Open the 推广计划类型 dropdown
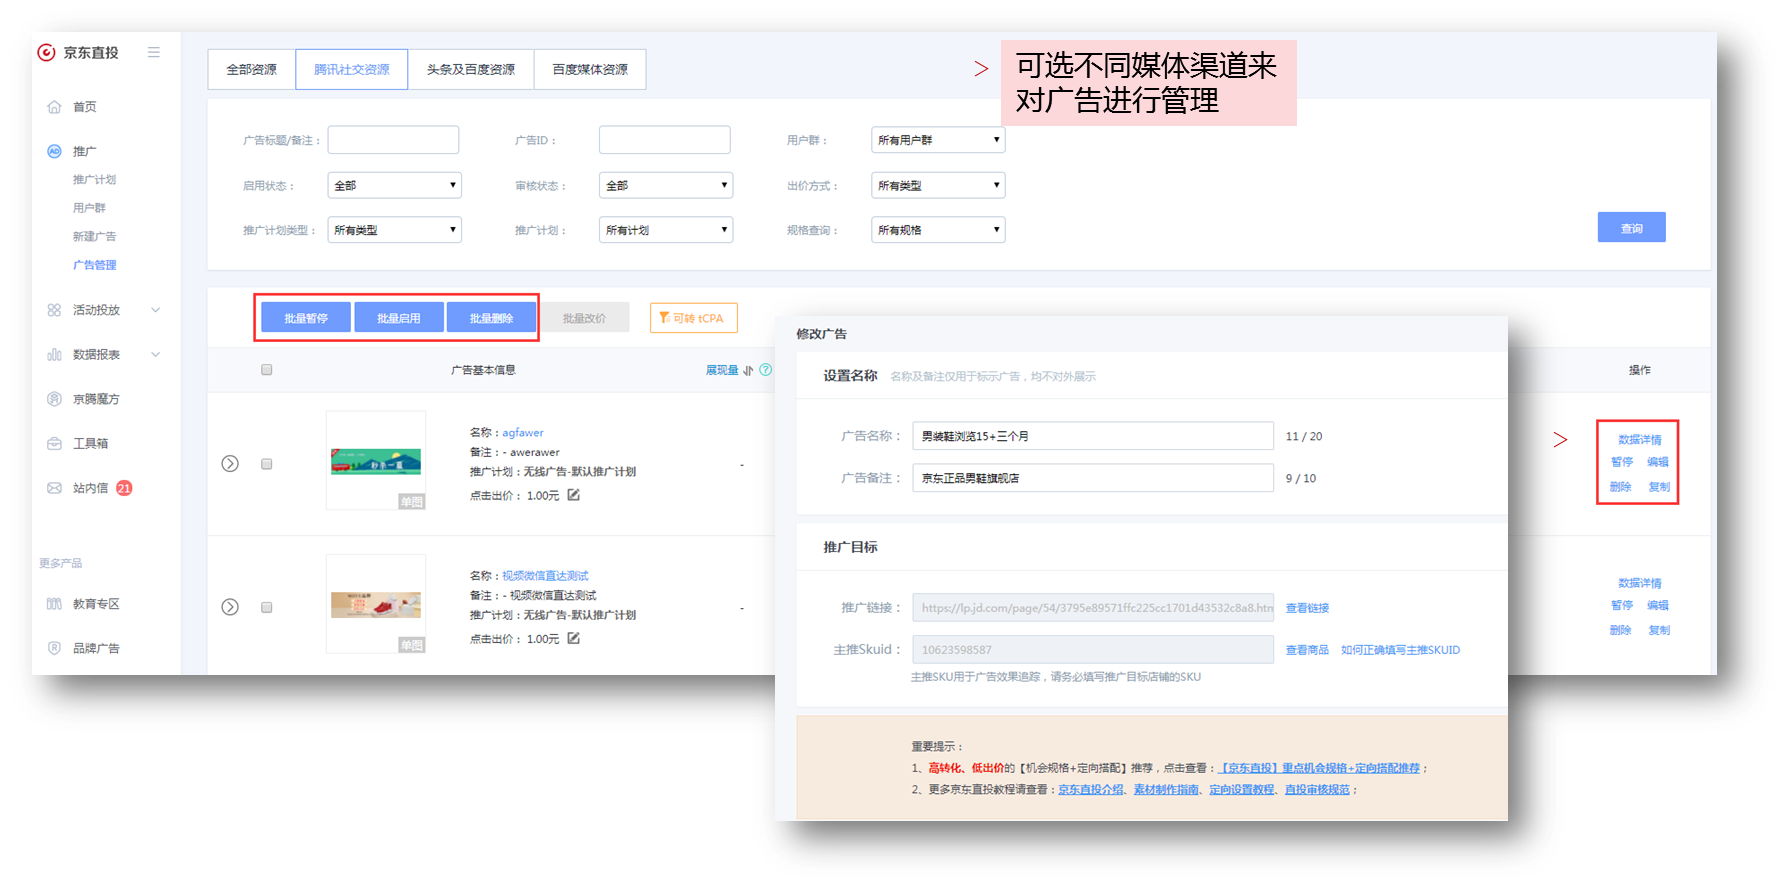Image resolution: width=1782 pixels, height=886 pixels. click(395, 230)
